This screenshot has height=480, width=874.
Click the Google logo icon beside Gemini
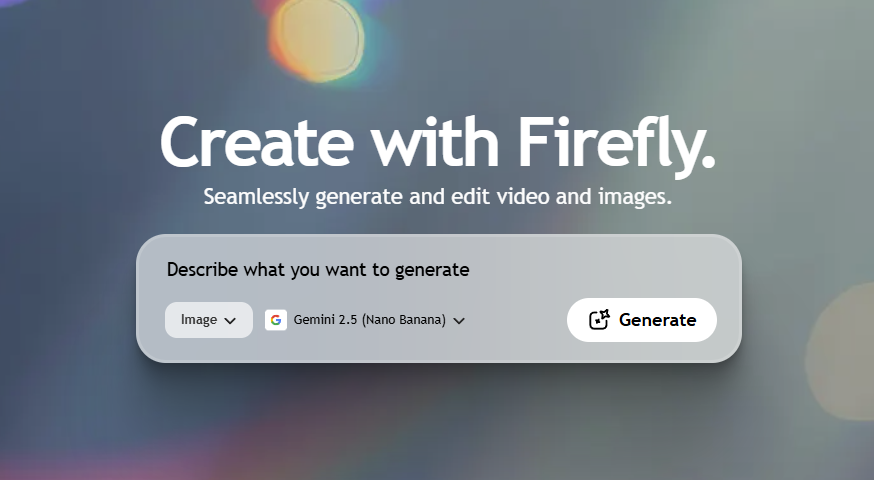[276, 320]
